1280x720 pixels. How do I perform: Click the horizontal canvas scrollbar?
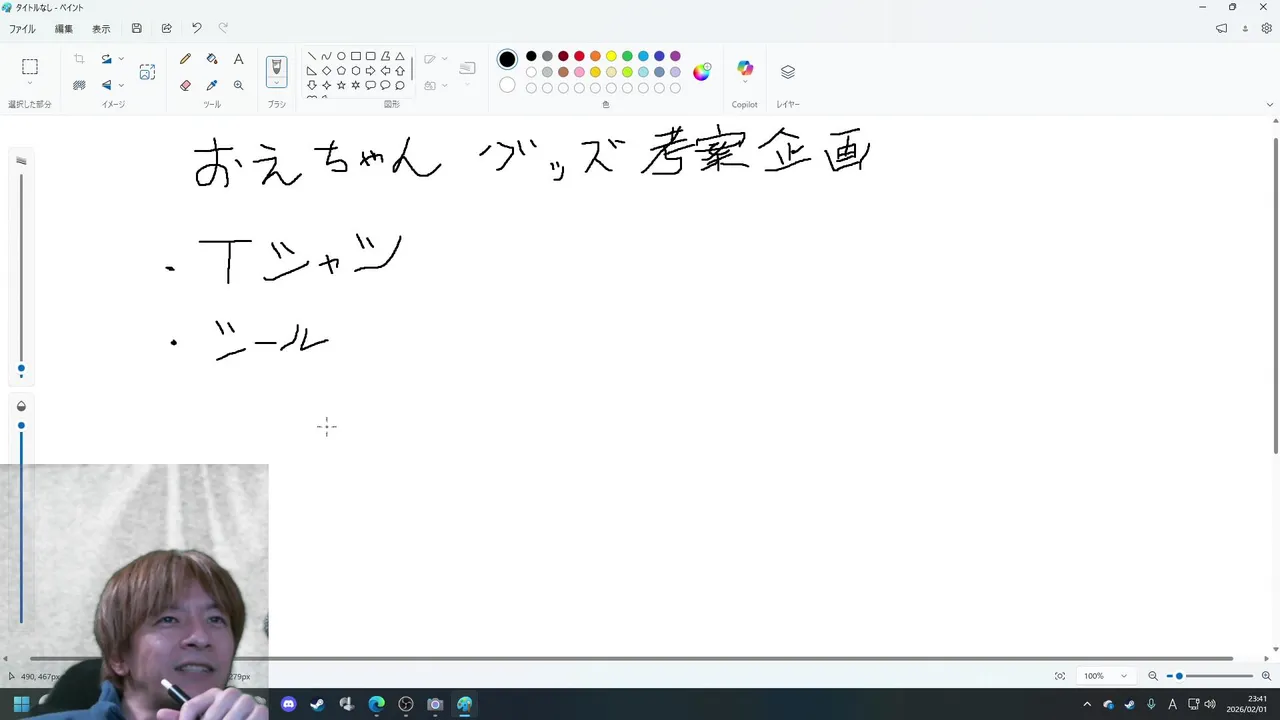[631, 658]
